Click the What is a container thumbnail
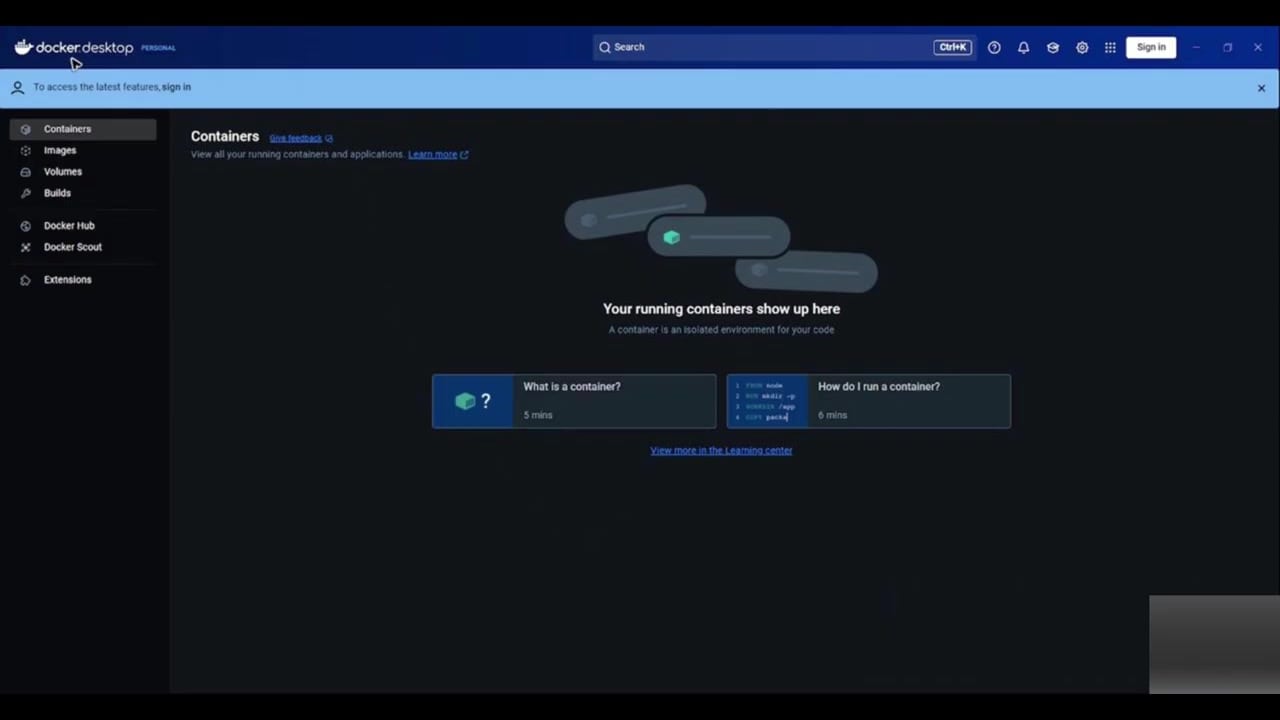The image size is (1280, 720). pyautogui.click(x=473, y=401)
